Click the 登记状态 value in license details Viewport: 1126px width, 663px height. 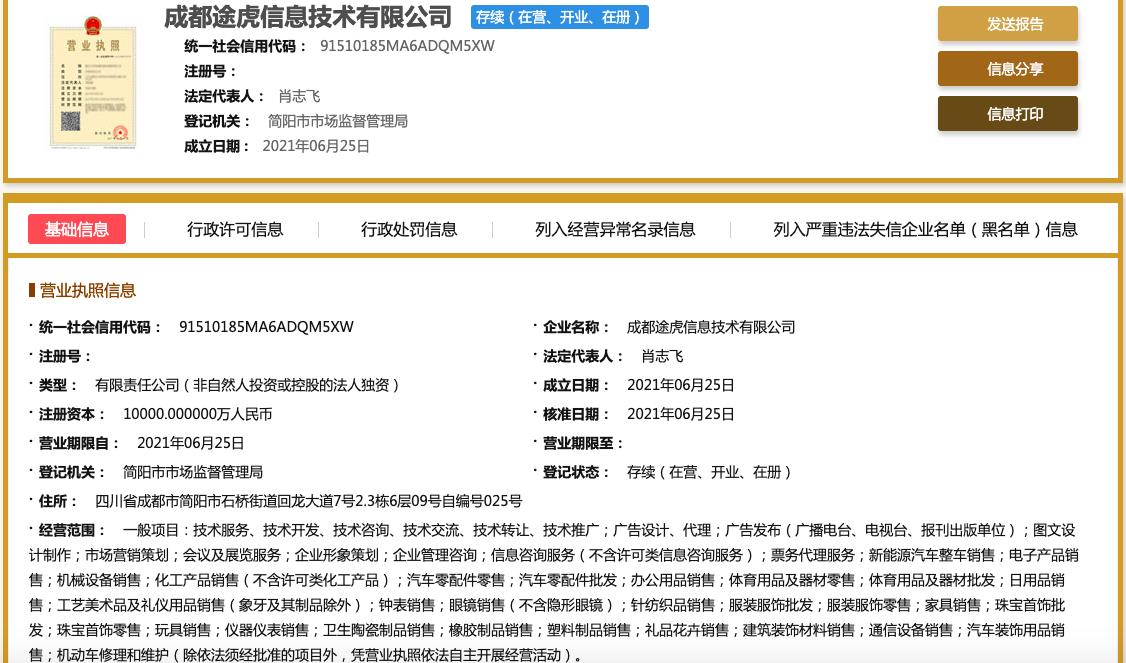[710, 472]
